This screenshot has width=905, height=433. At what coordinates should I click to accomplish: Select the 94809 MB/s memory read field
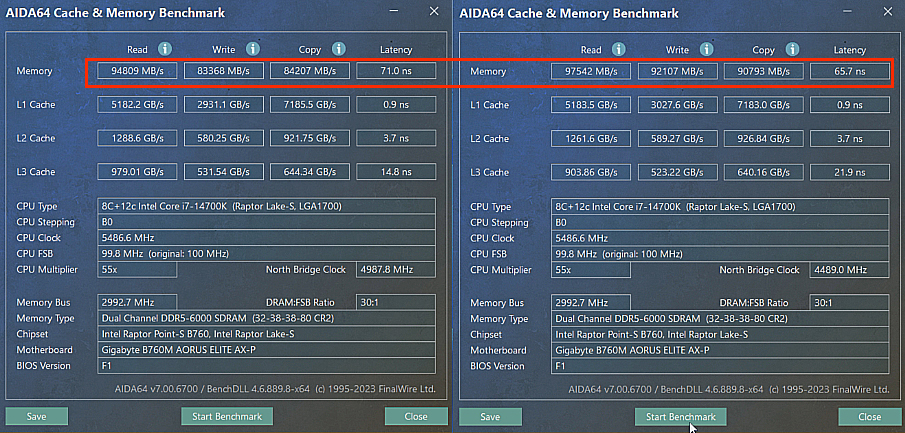pyautogui.click(x=138, y=71)
